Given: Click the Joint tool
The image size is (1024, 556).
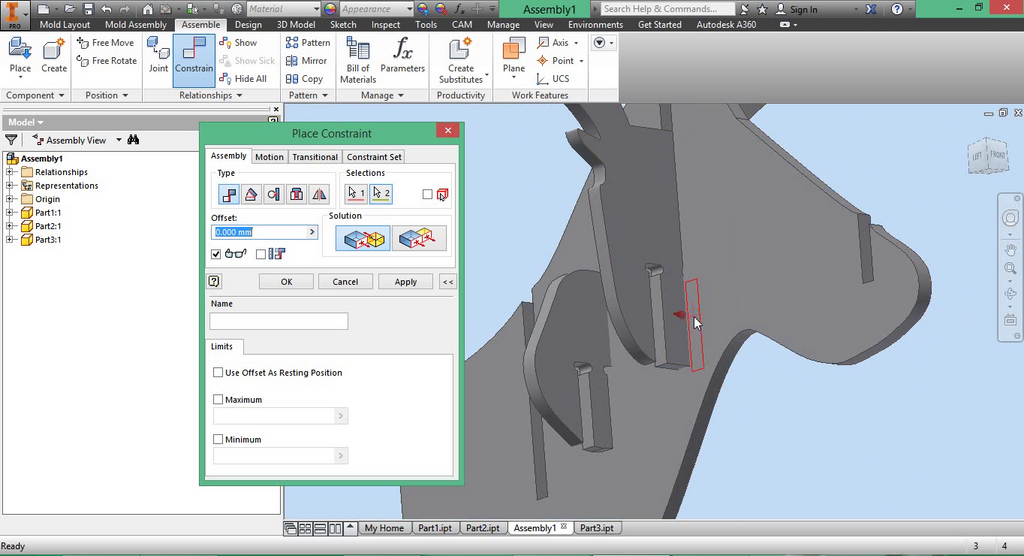Looking at the screenshot, I should (x=158, y=55).
